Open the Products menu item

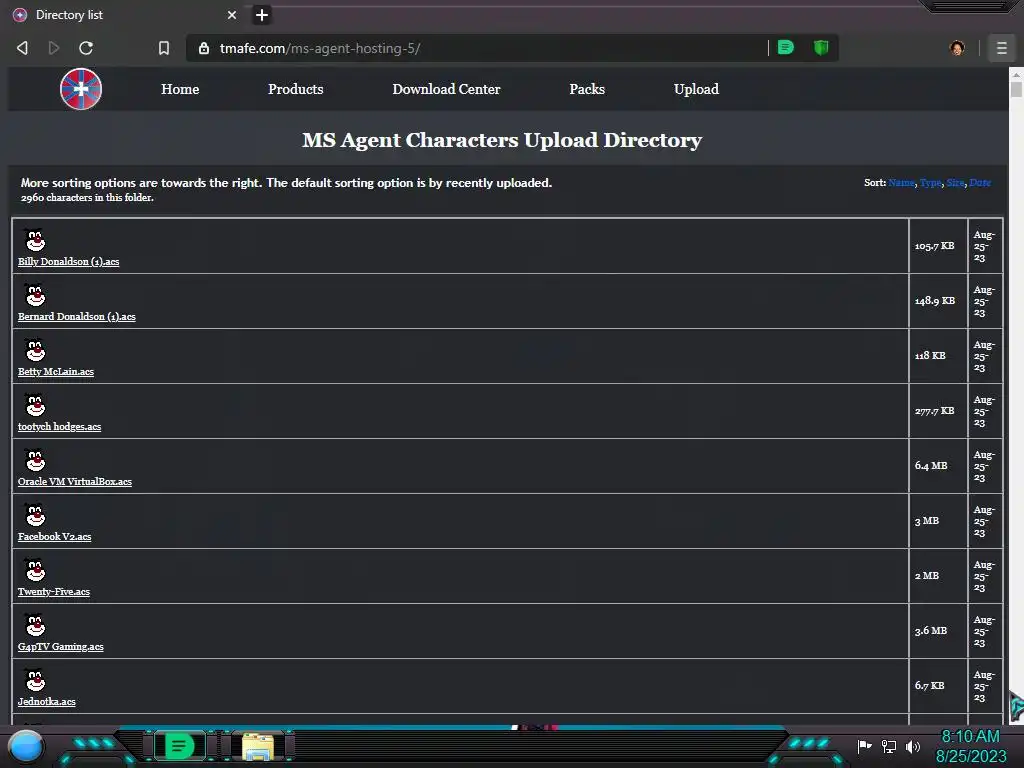(295, 89)
